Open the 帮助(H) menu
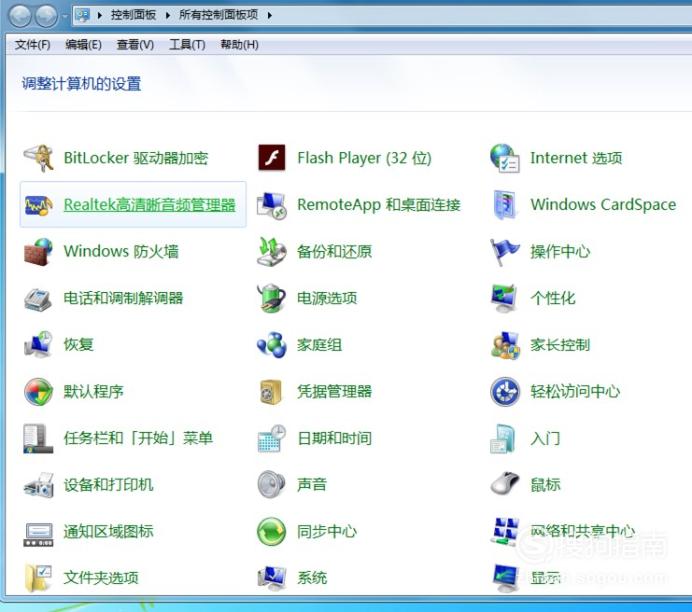The image size is (692, 612). click(x=239, y=45)
